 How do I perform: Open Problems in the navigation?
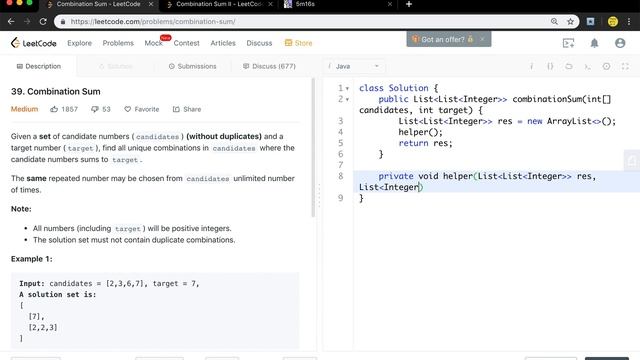[118, 43]
